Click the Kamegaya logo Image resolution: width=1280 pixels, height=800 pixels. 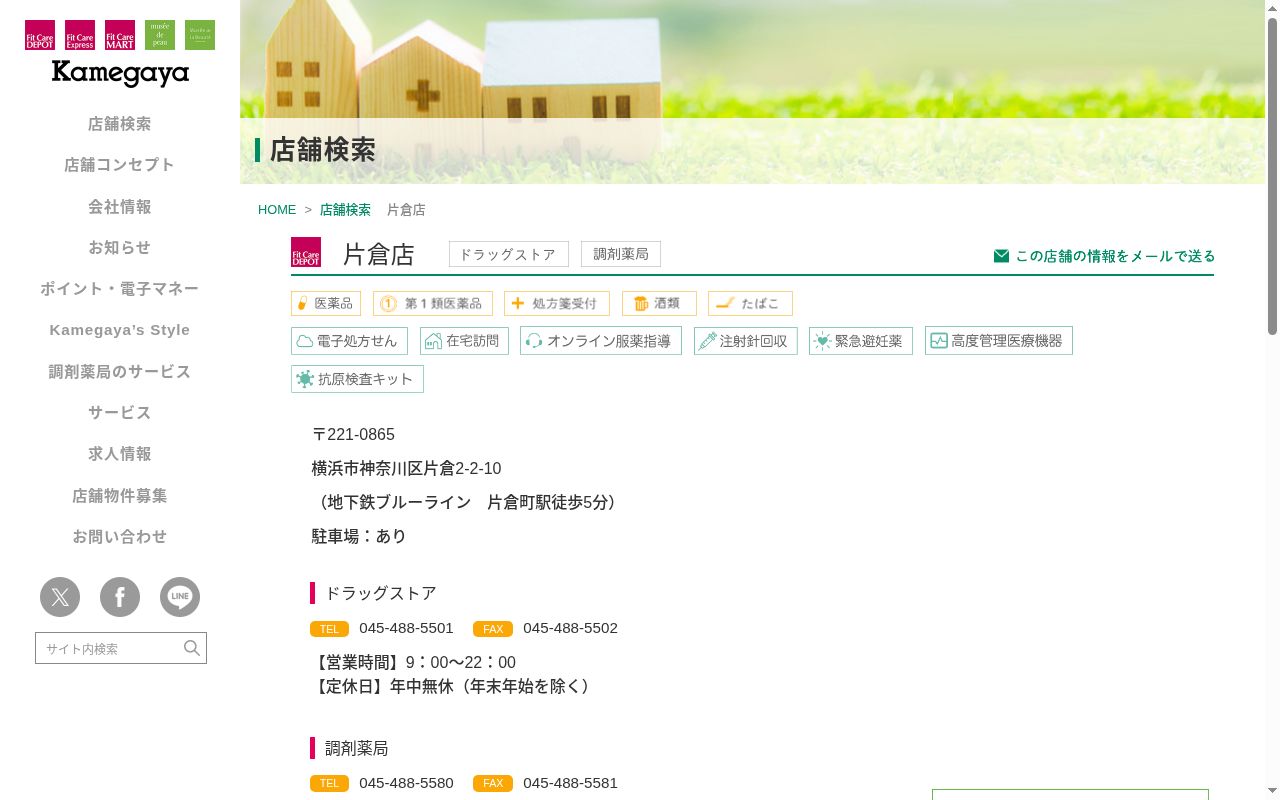click(x=120, y=74)
